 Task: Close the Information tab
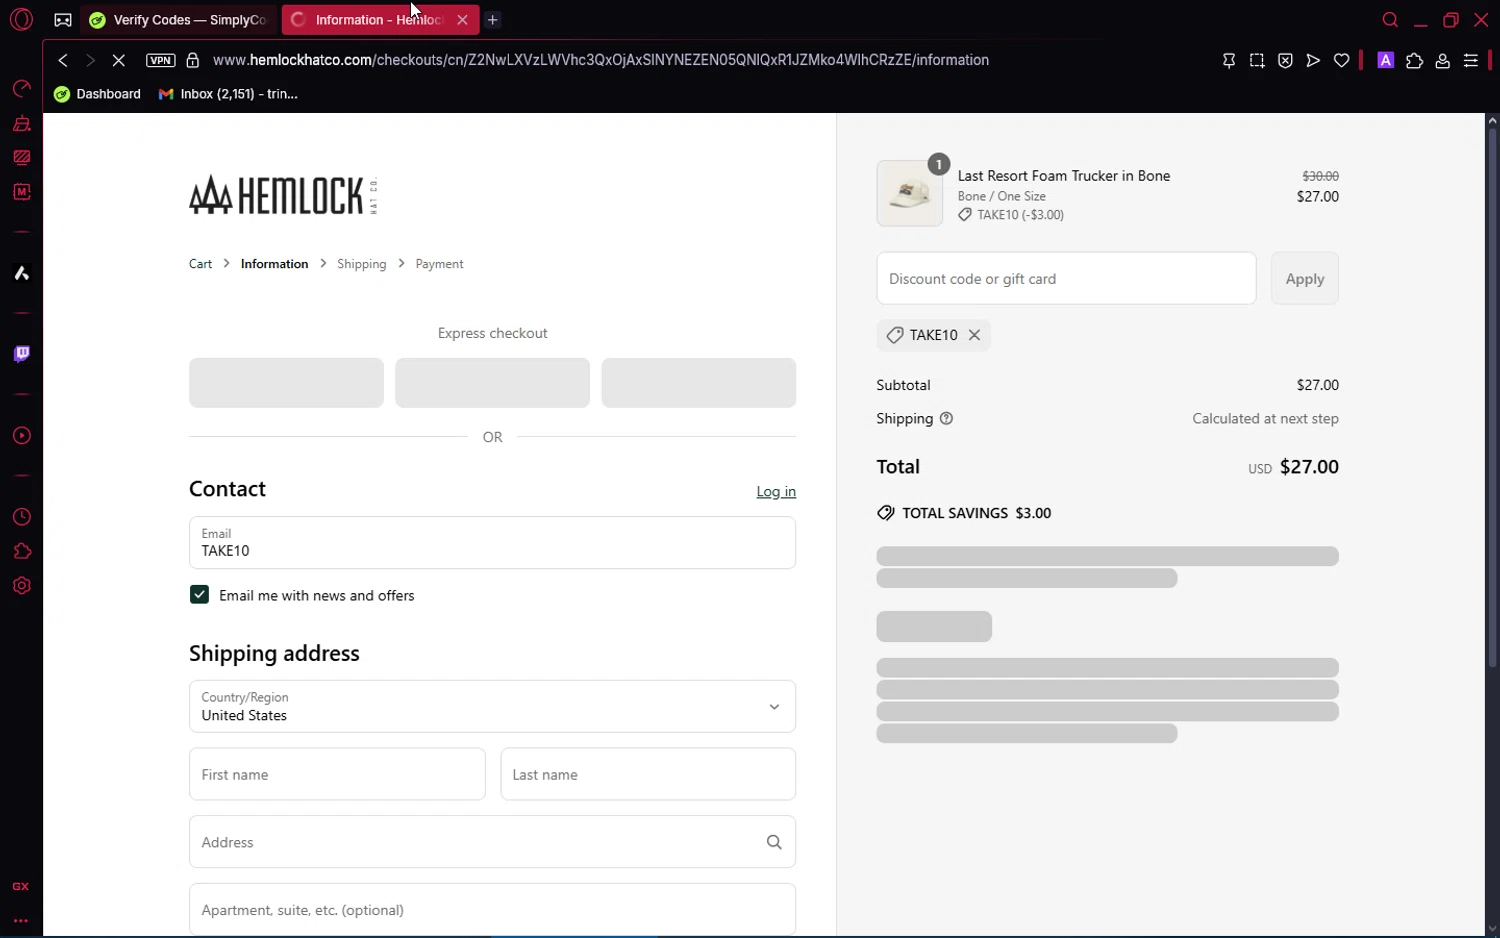pyautogui.click(x=462, y=20)
